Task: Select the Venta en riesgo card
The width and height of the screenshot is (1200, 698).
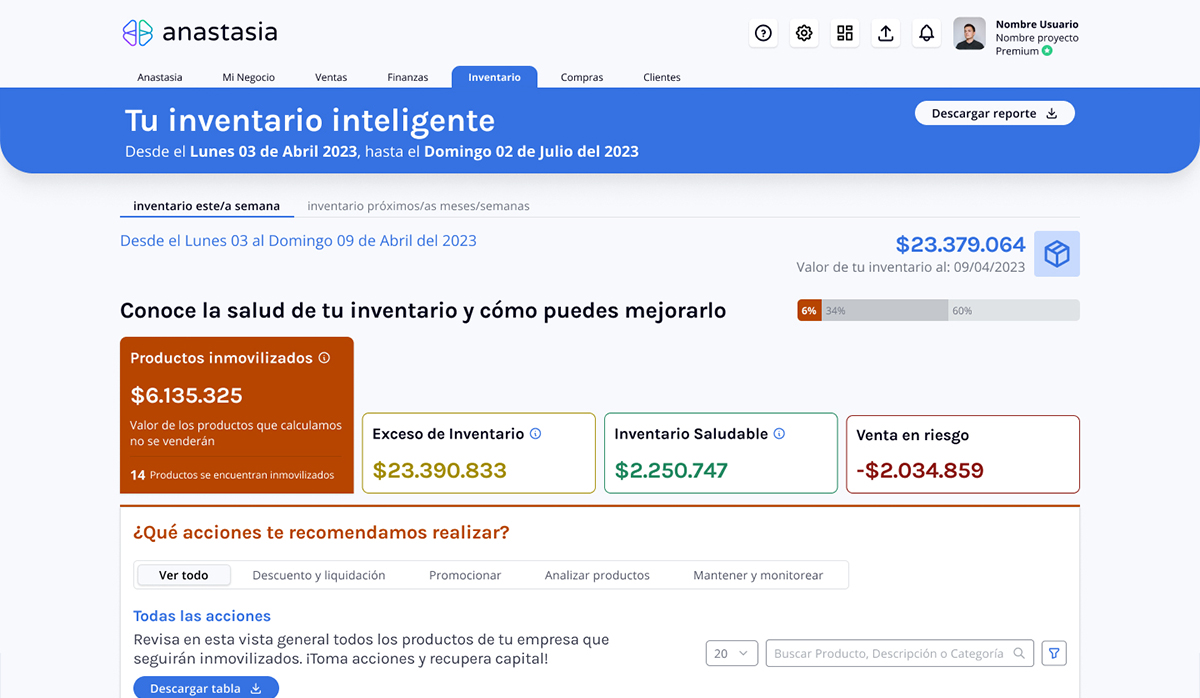Action: pos(963,454)
